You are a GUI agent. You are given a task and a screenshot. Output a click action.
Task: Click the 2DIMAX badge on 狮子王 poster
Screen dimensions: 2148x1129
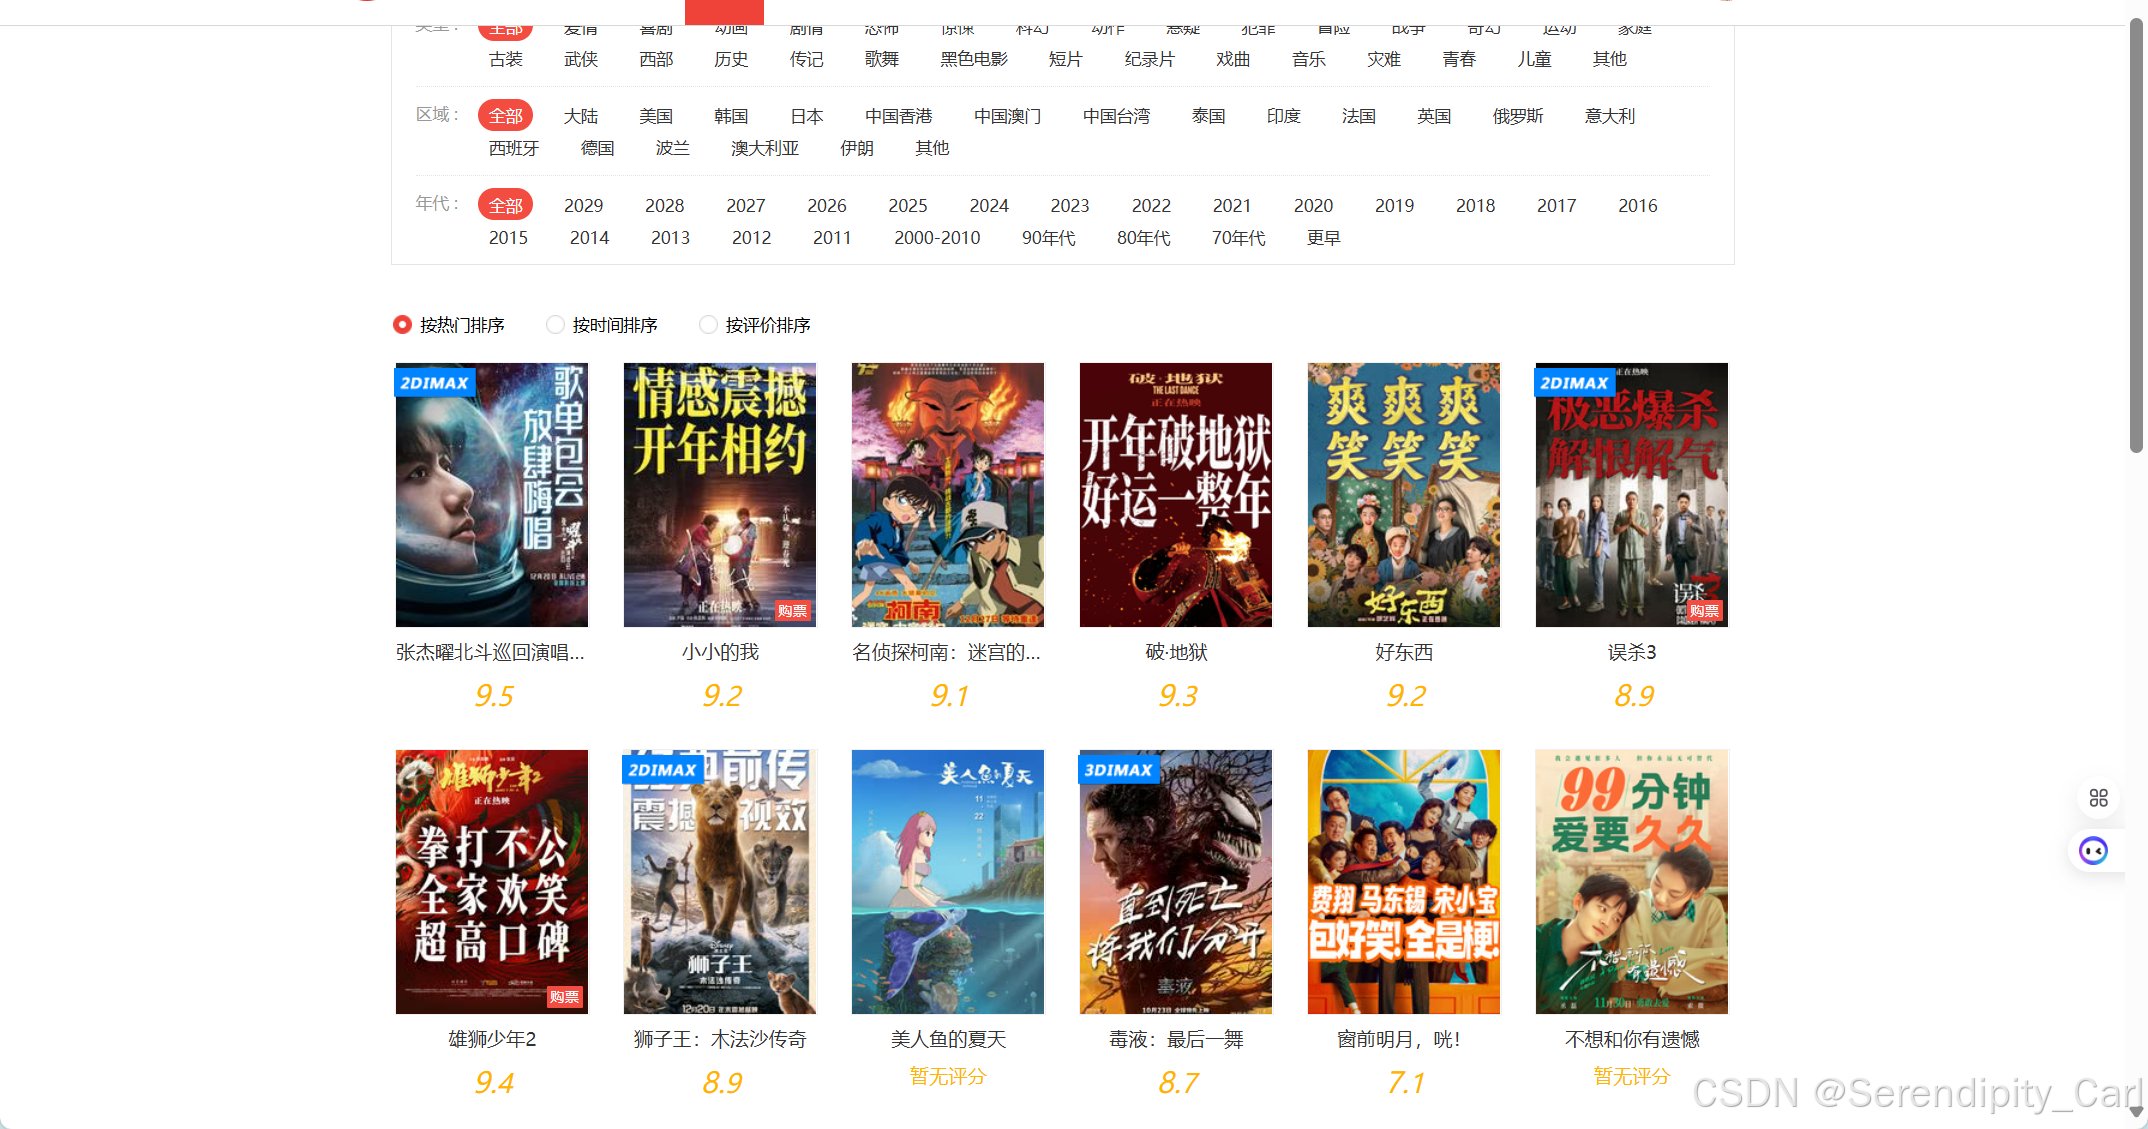661,770
